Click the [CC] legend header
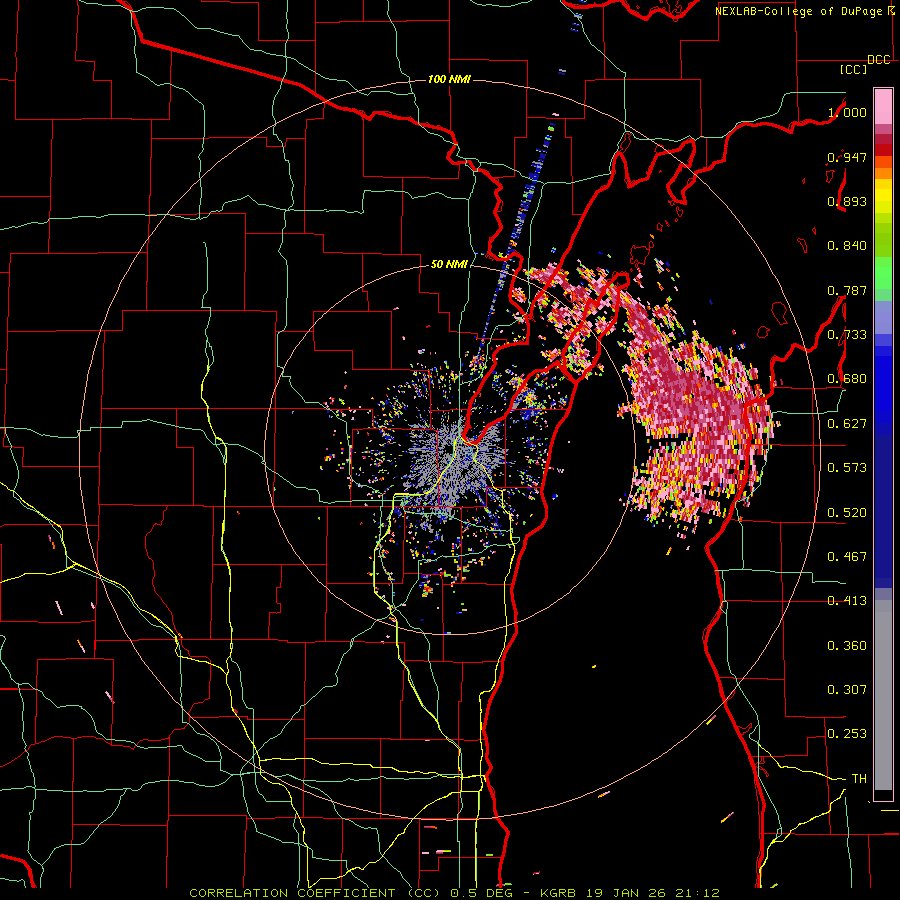Image resolution: width=900 pixels, height=900 pixels. [853, 69]
